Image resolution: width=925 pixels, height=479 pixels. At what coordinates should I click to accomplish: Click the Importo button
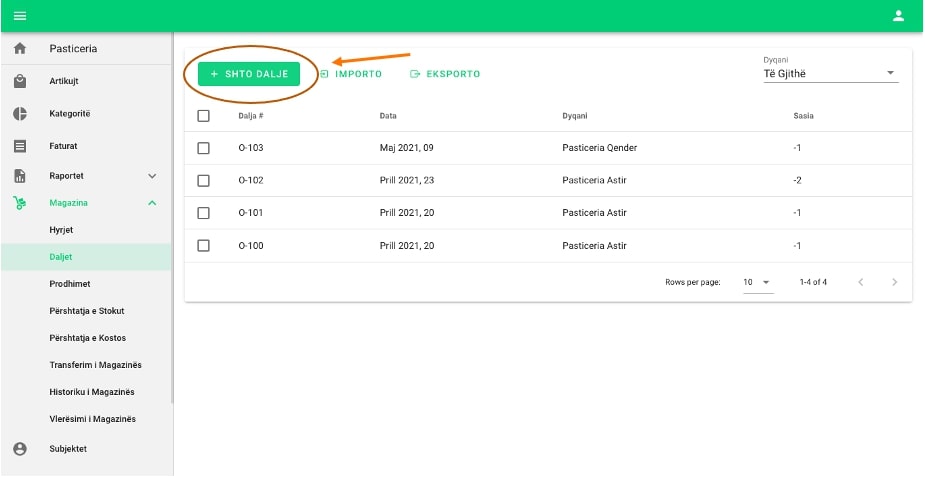[x=351, y=74]
